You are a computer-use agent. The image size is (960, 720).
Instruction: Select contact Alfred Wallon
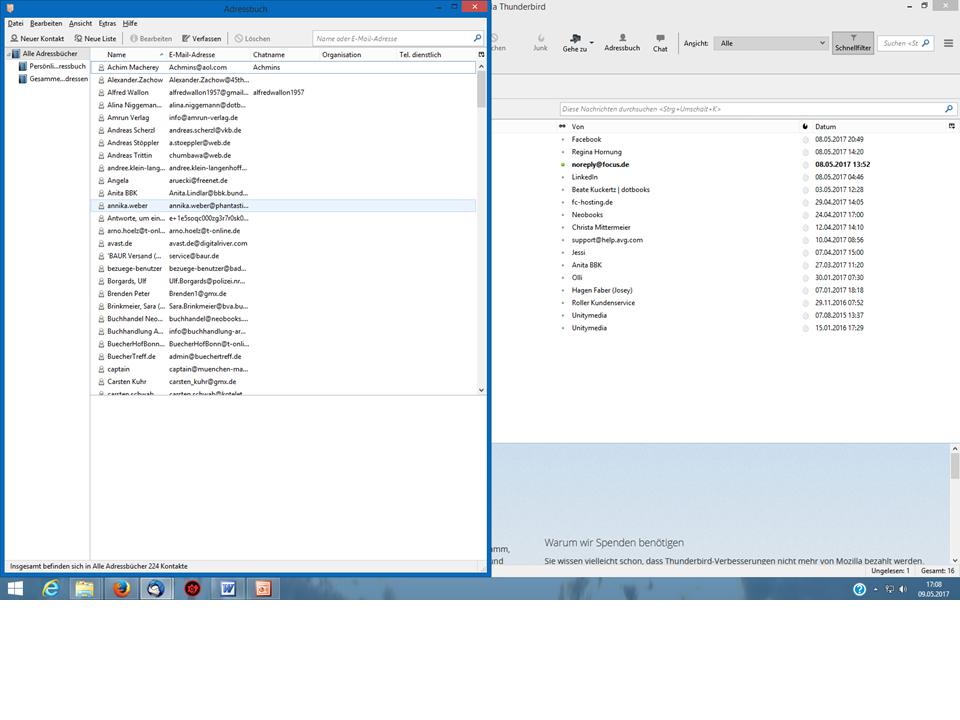pos(283,92)
